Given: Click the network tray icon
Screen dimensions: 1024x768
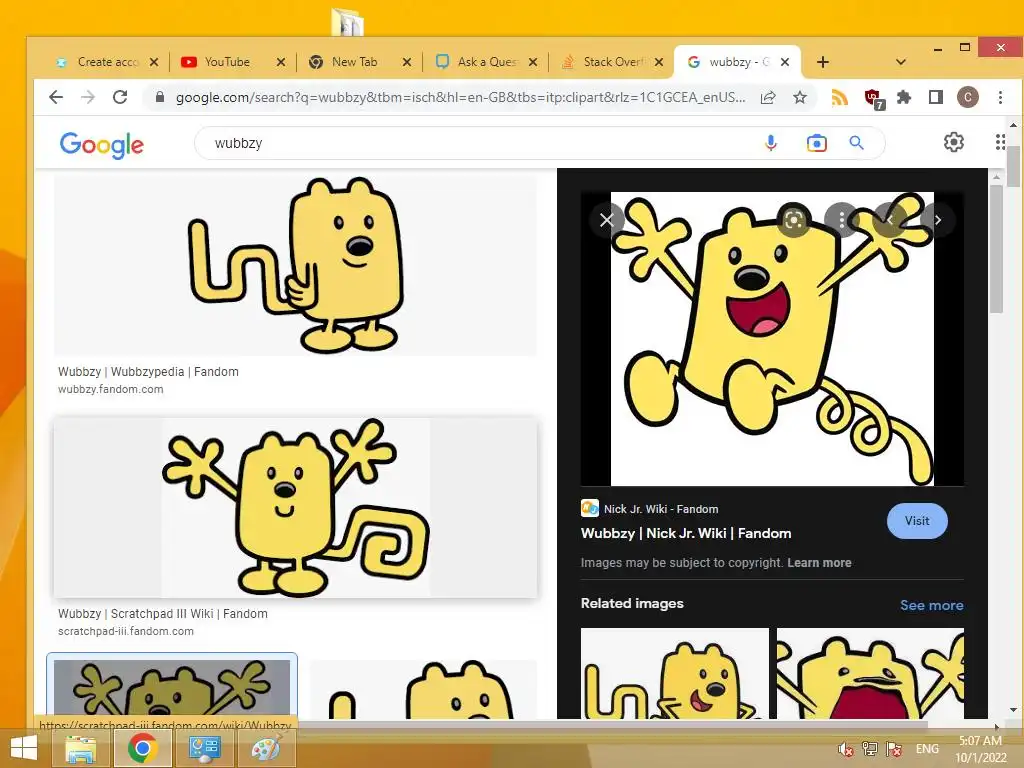Looking at the screenshot, I should pyautogui.click(x=869, y=749).
